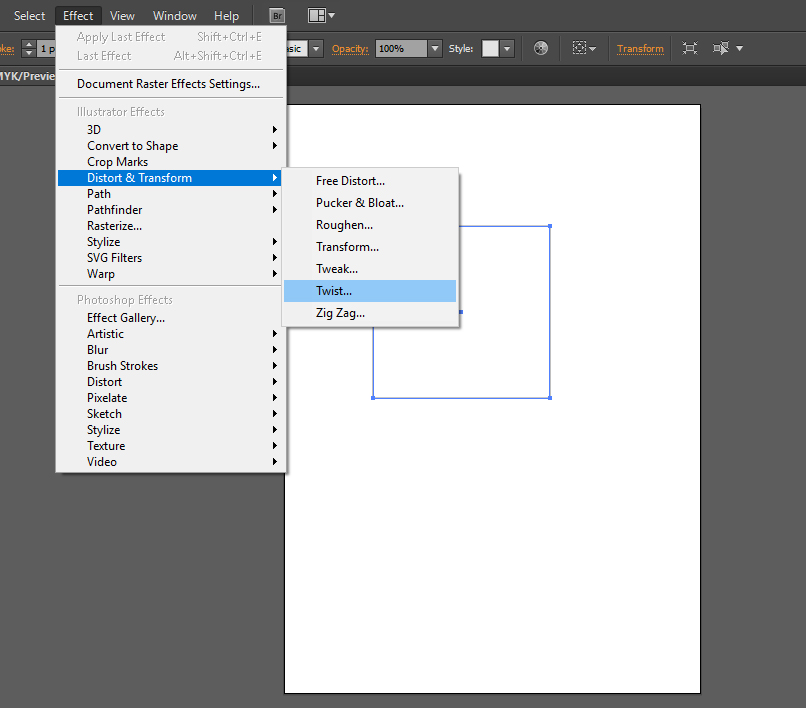This screenshot has width=806, height=708.
Task: Open the Help menu
Action: coord(226,15)
